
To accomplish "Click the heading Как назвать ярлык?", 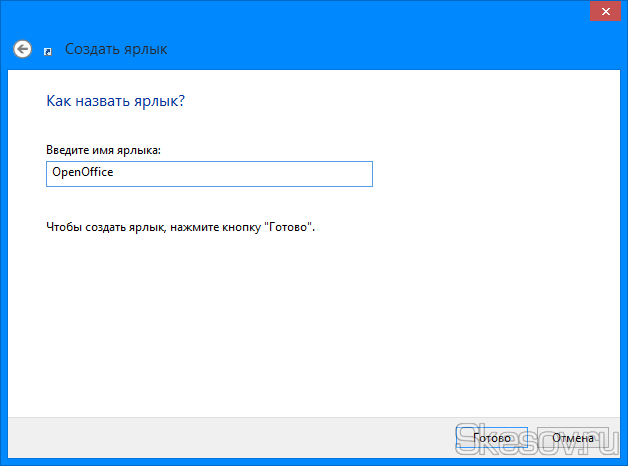I will click(116, 102).
